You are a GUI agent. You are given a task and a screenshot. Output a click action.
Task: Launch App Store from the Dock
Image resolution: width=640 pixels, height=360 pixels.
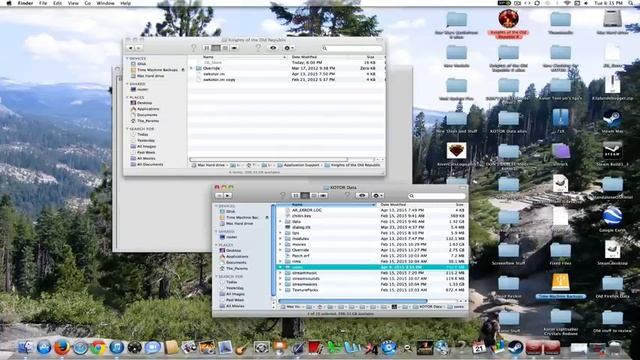(44, 348)
